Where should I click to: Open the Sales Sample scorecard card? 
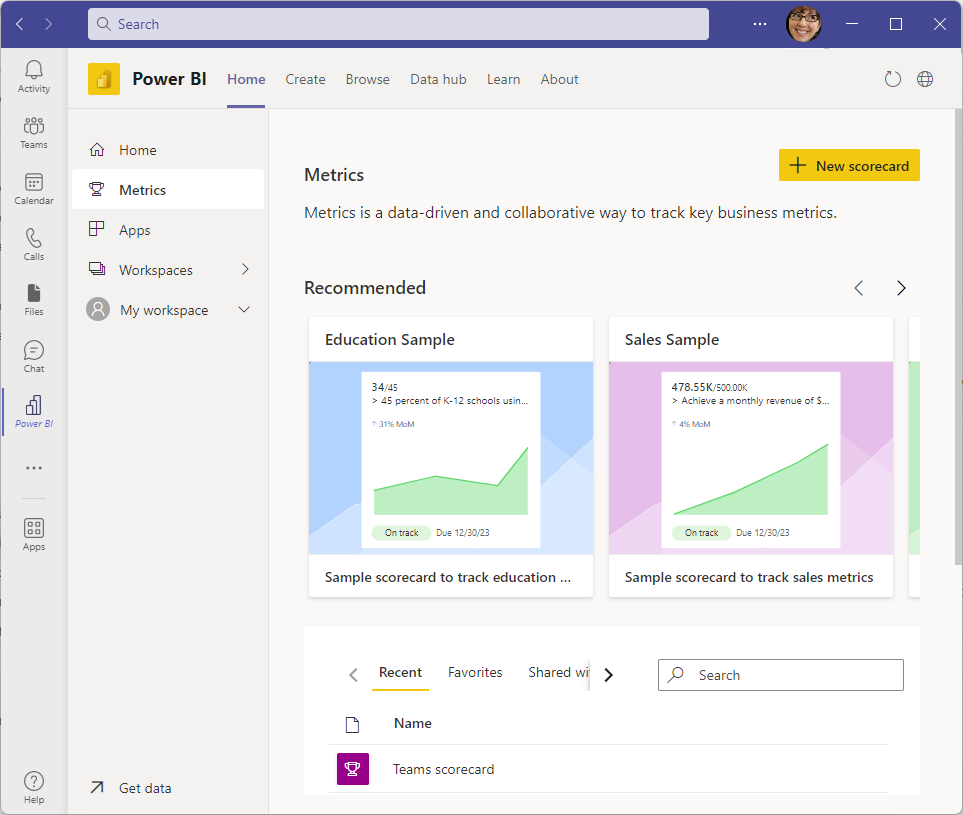click(x=751, y=456)
